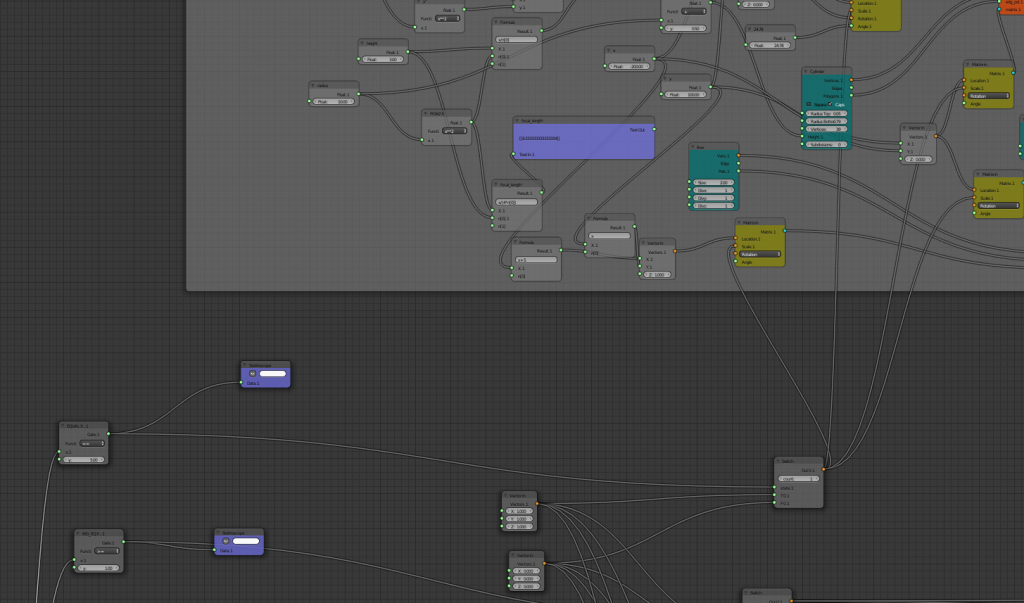
Task: Click the radius Float 10.00 value field
Action: point(334,101)
